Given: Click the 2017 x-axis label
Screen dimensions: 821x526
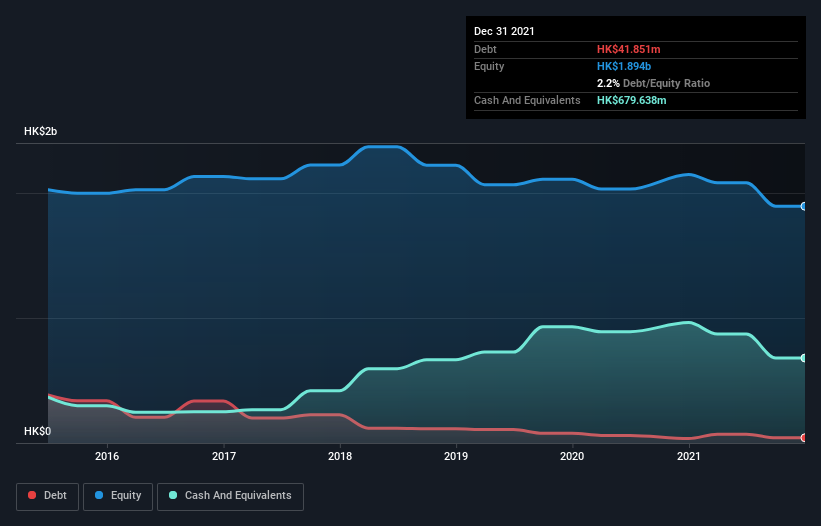Looking at the screenshot, I should click(224, 456).
